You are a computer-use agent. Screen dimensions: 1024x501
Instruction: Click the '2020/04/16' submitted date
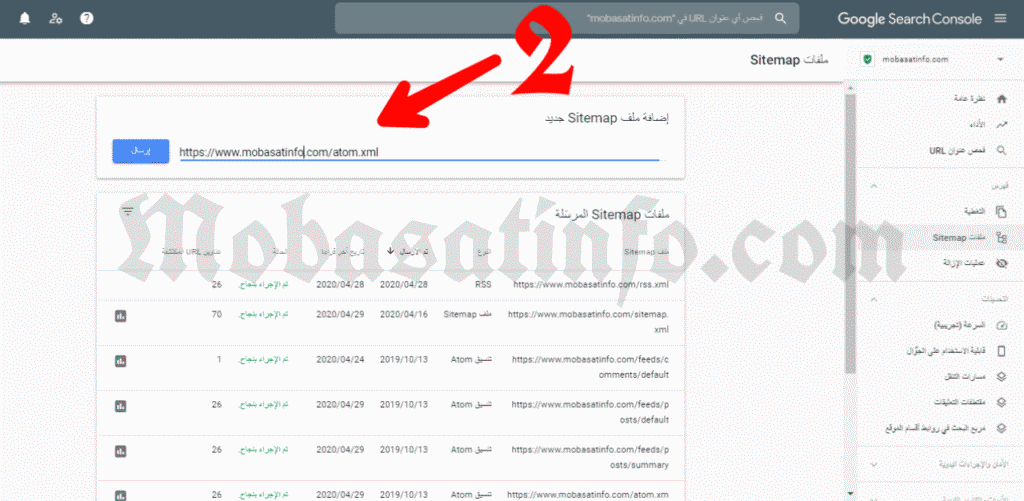pos(404,314)
